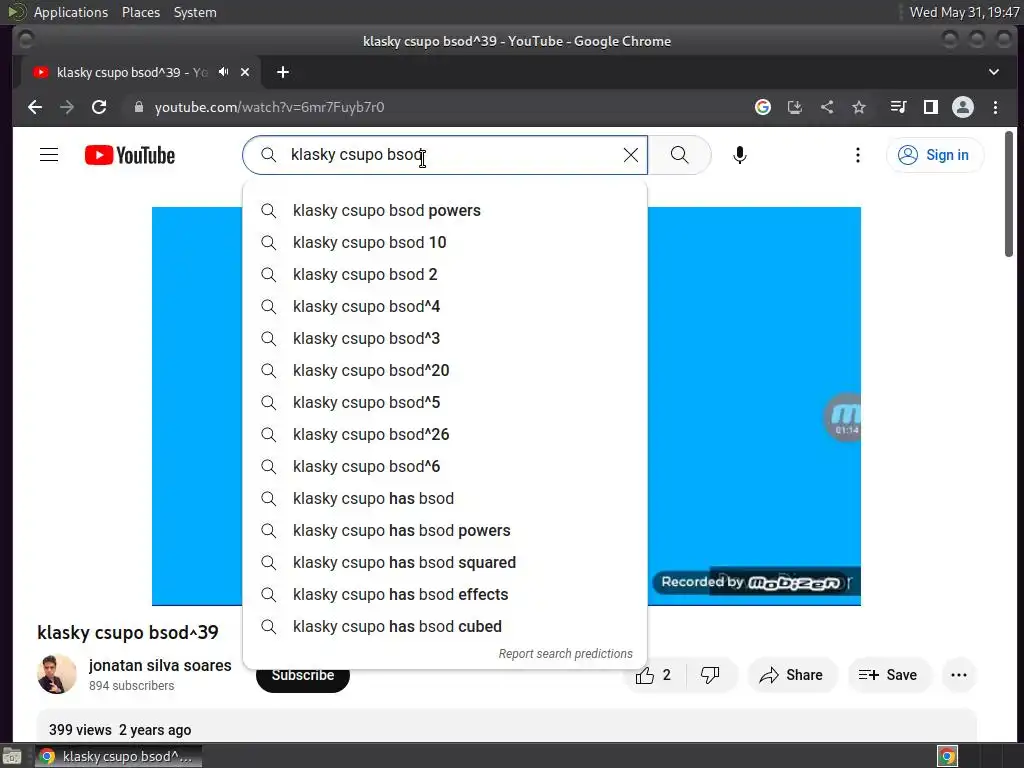Image resolution: width=1024 pixels, height=768 pixels.
Task: Open the System menu
Action: (x=195, y=12)
